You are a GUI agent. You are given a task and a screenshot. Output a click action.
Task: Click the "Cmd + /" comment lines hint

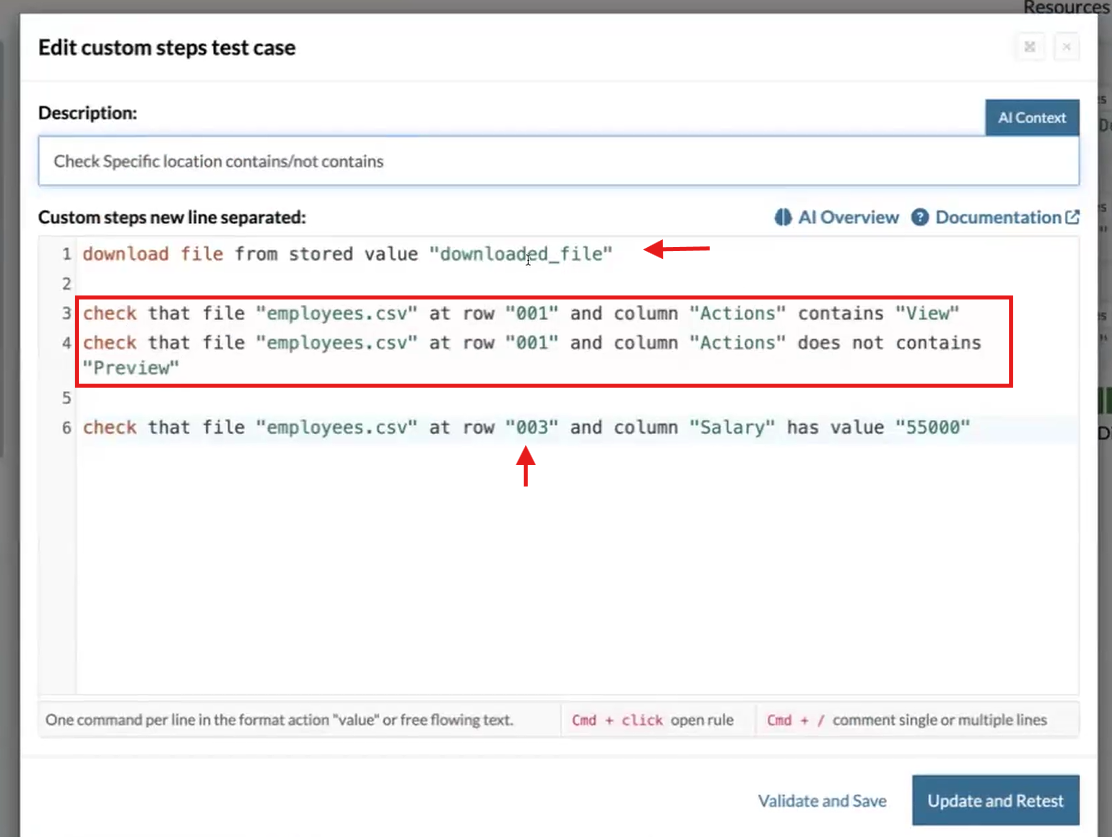tap(906, 720)
